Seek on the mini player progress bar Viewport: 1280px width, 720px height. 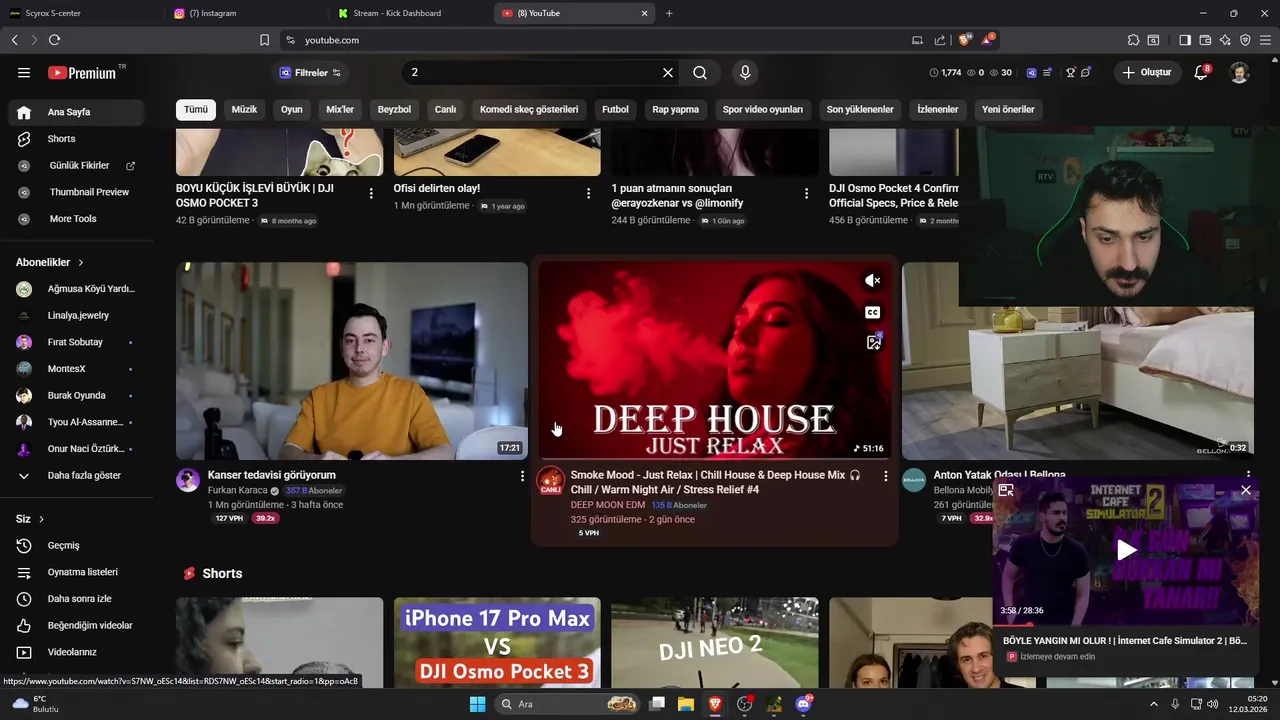point(1126,625)
